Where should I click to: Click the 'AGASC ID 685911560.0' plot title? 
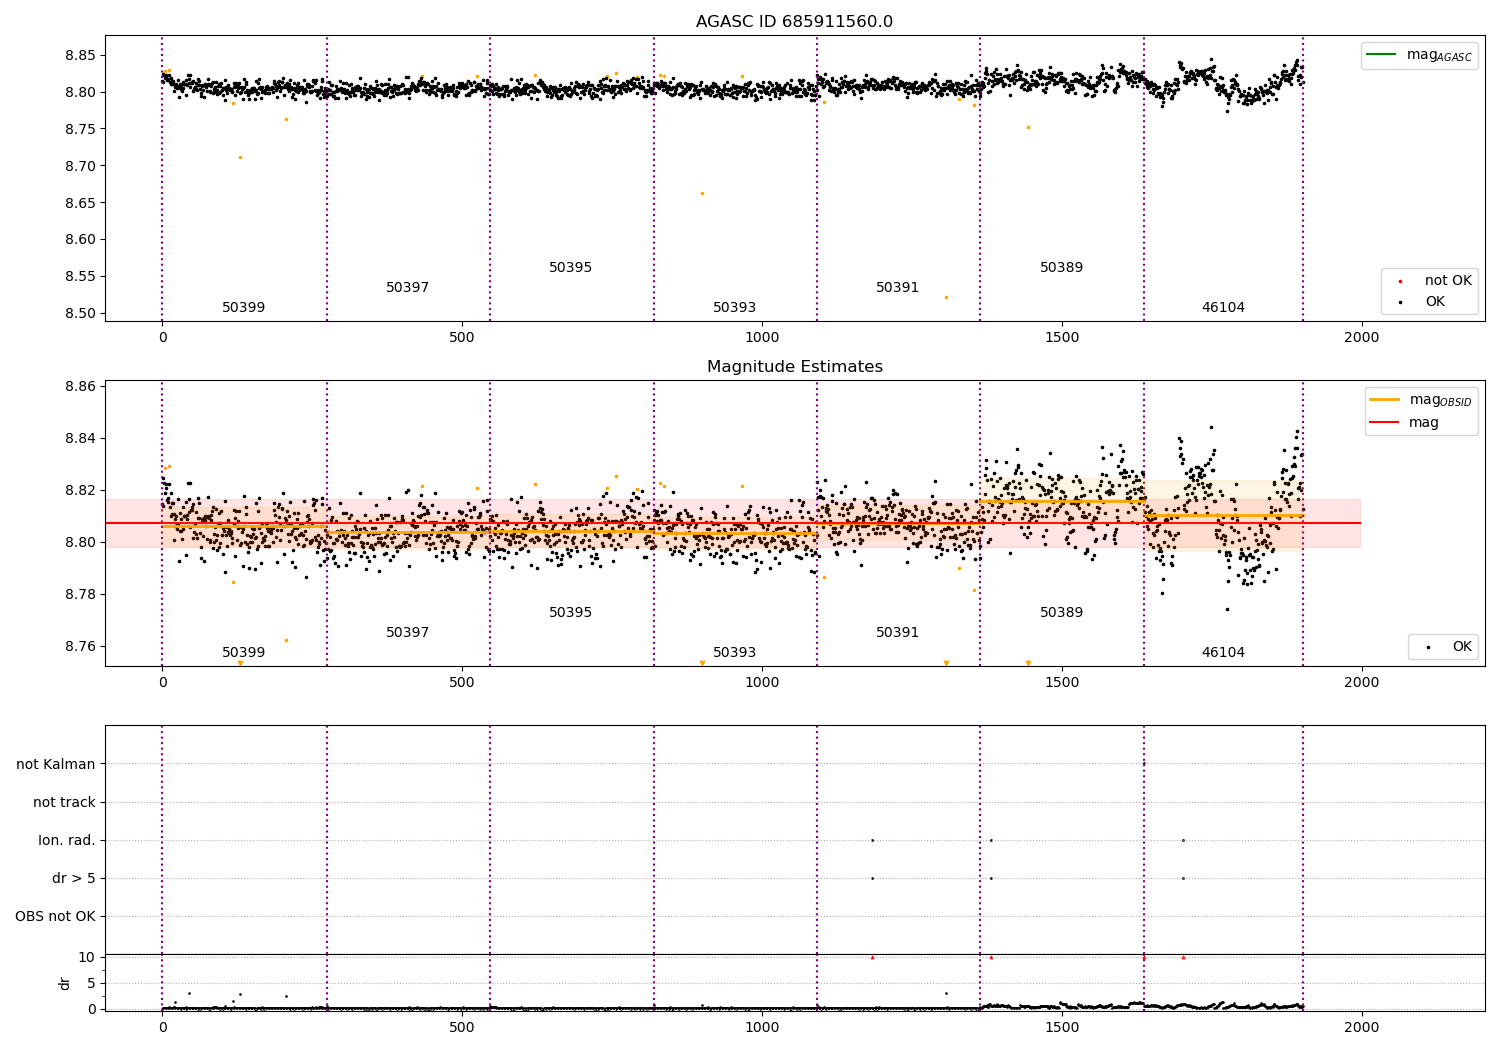(x=794, y=22)
